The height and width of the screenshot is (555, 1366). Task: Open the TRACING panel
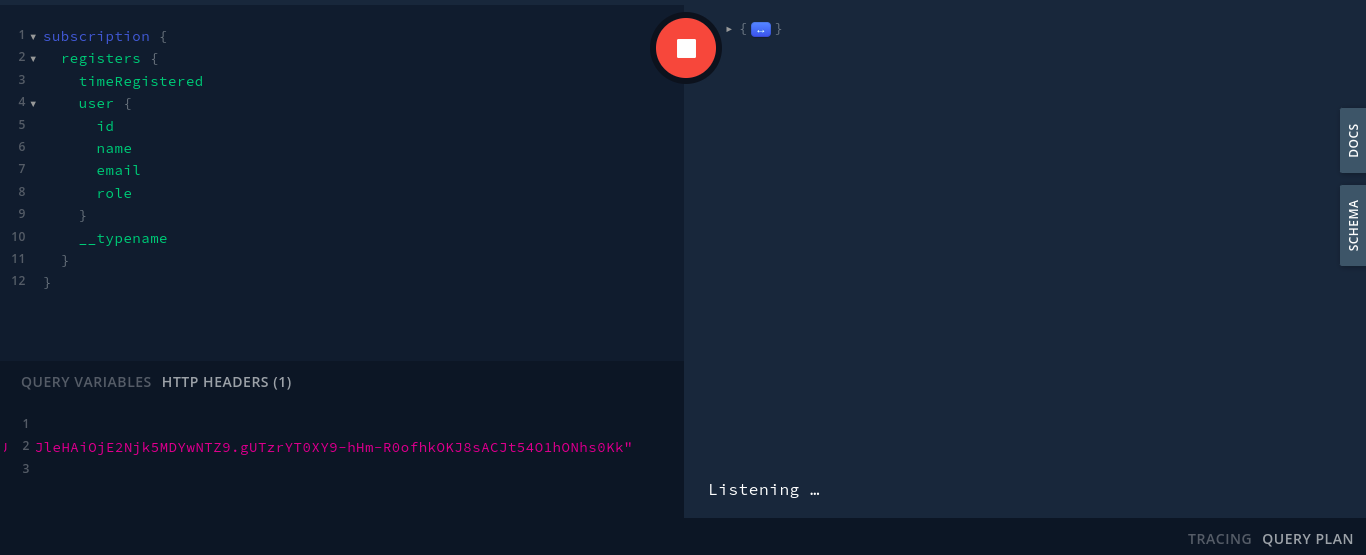[1220, 539]
